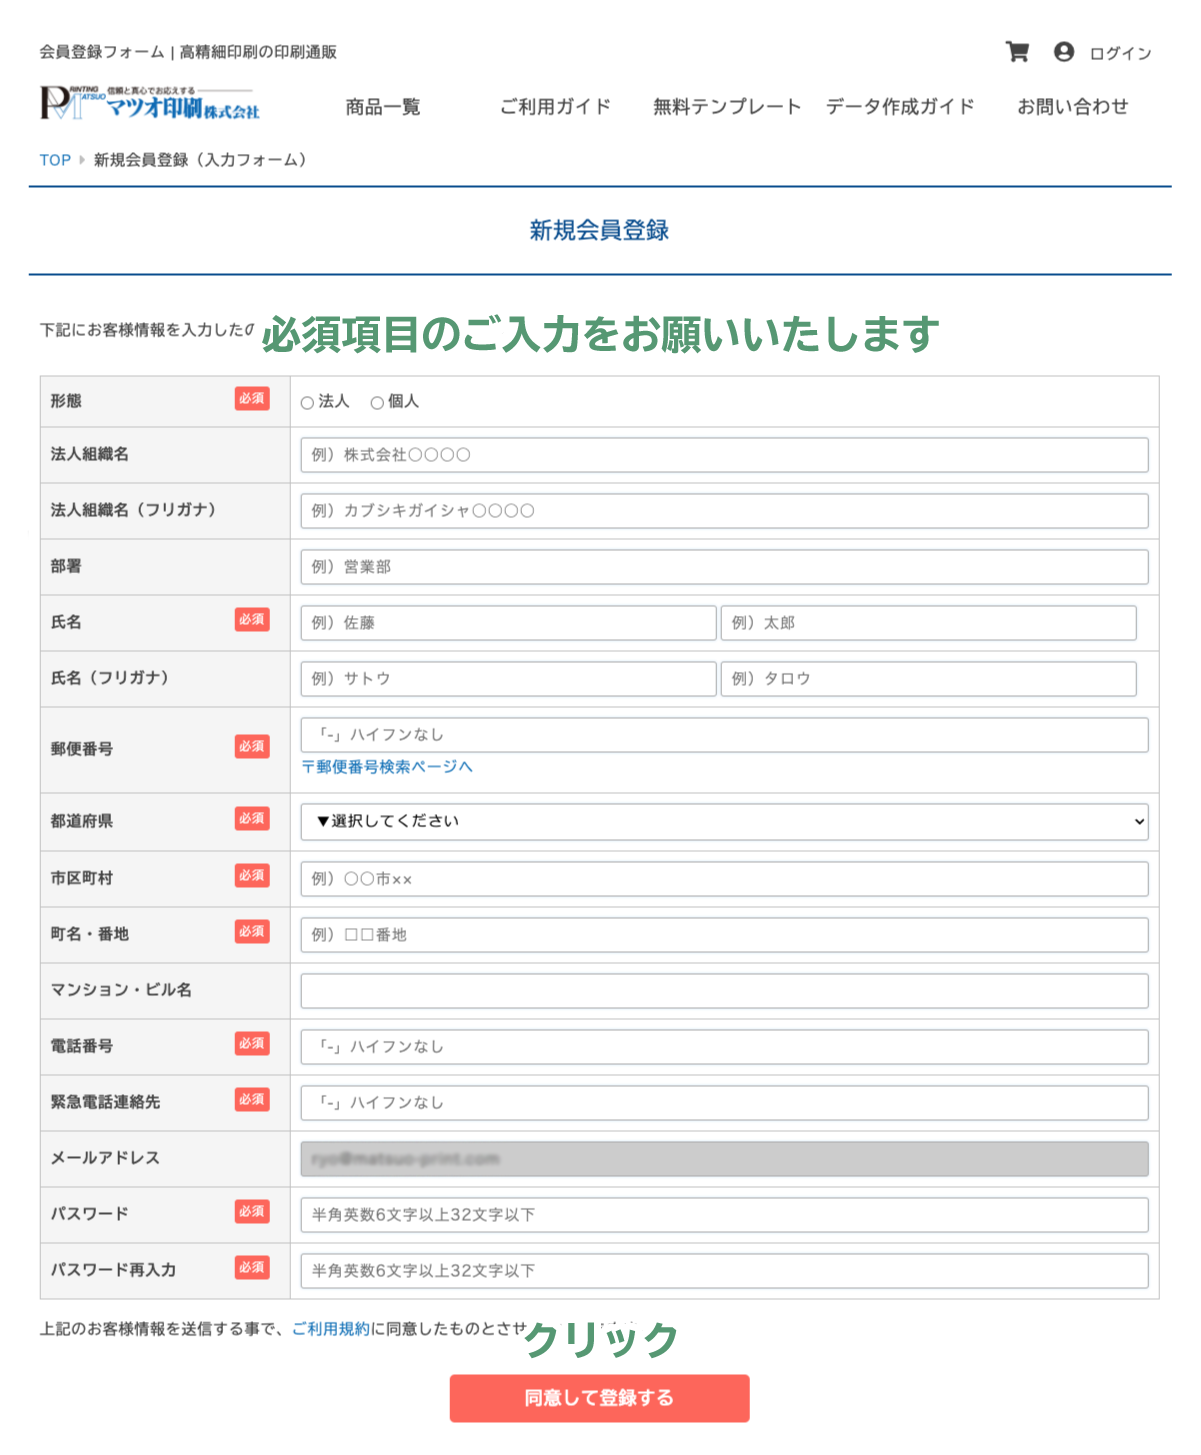Screen dimensions: 1201x1455
Task: Click the ログイン link
Action: coord(1120,53)
